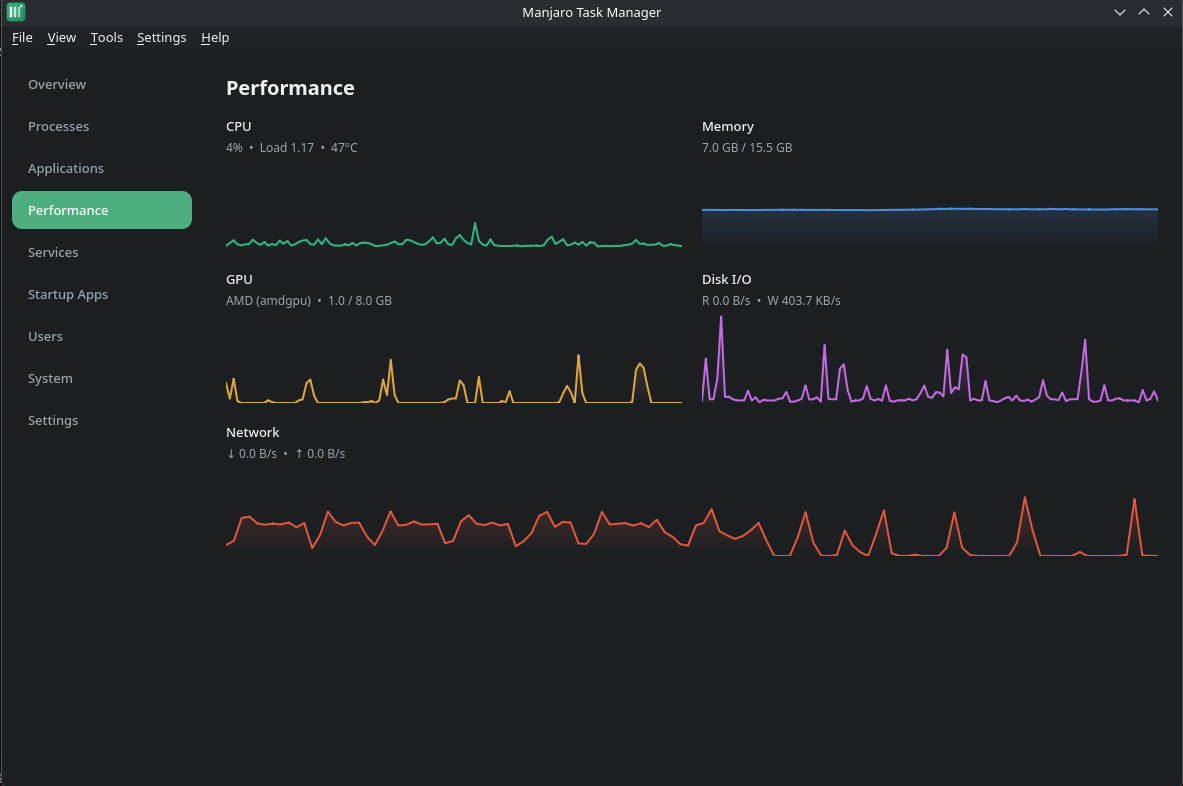Click the disk write rate W 403.7 KB/s line
This screenshot has width=1183, height=786.
tap(771, 301)
